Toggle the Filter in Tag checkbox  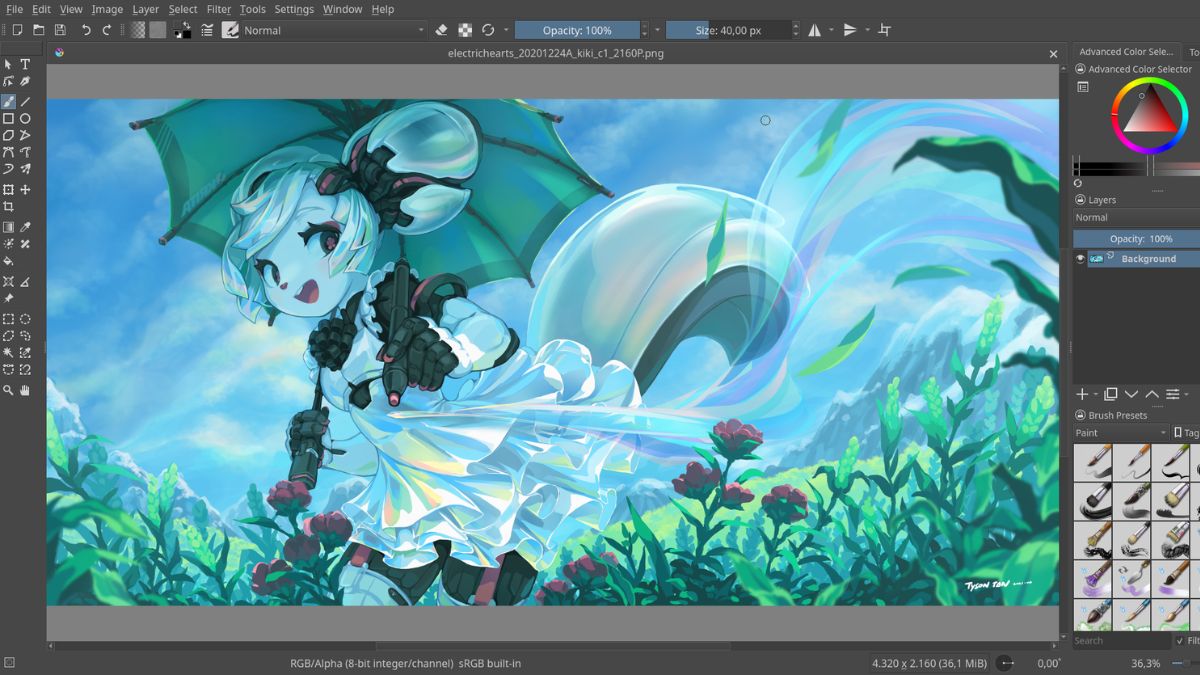(1181, 641)
